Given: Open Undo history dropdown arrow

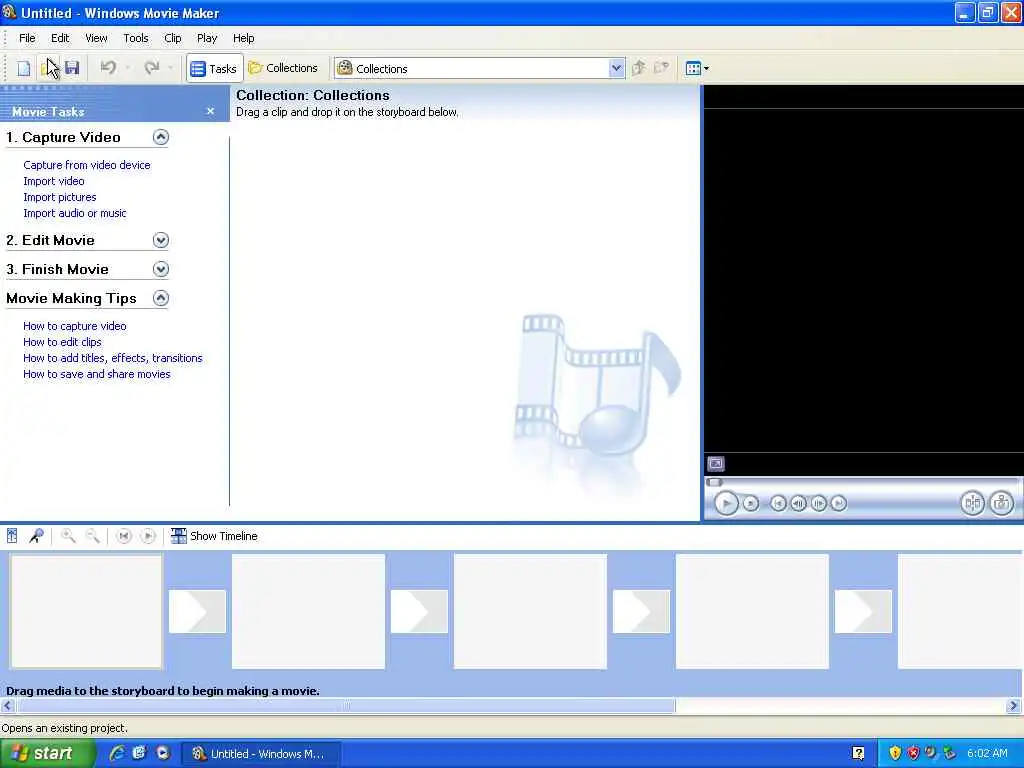Looking at the screenshot, I should (x=127, y=68).
